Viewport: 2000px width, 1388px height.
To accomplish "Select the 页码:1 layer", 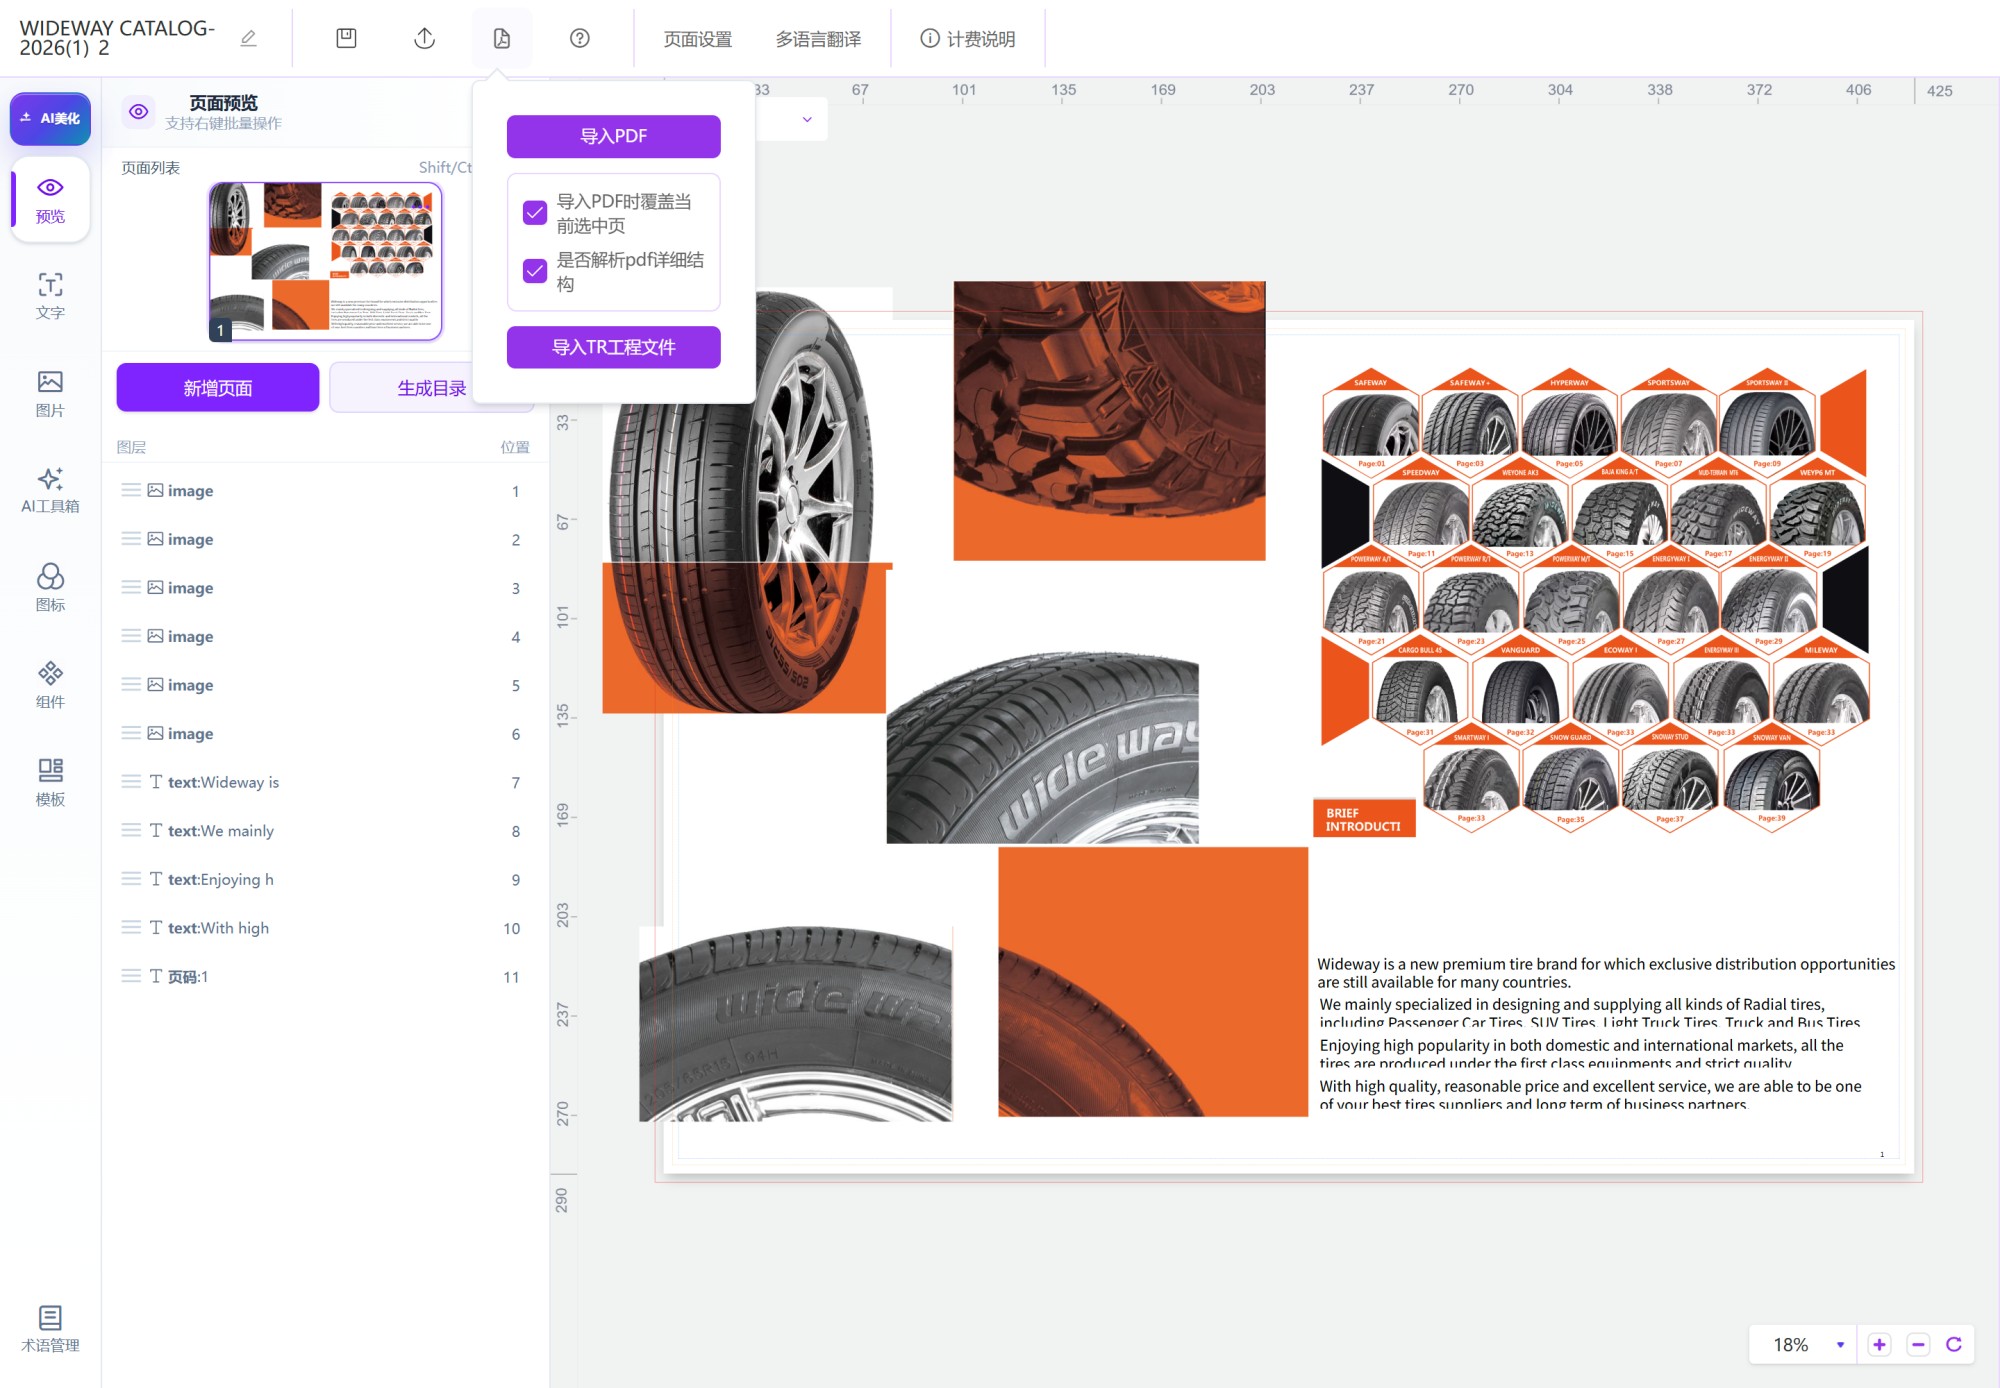I will (325, 976).
